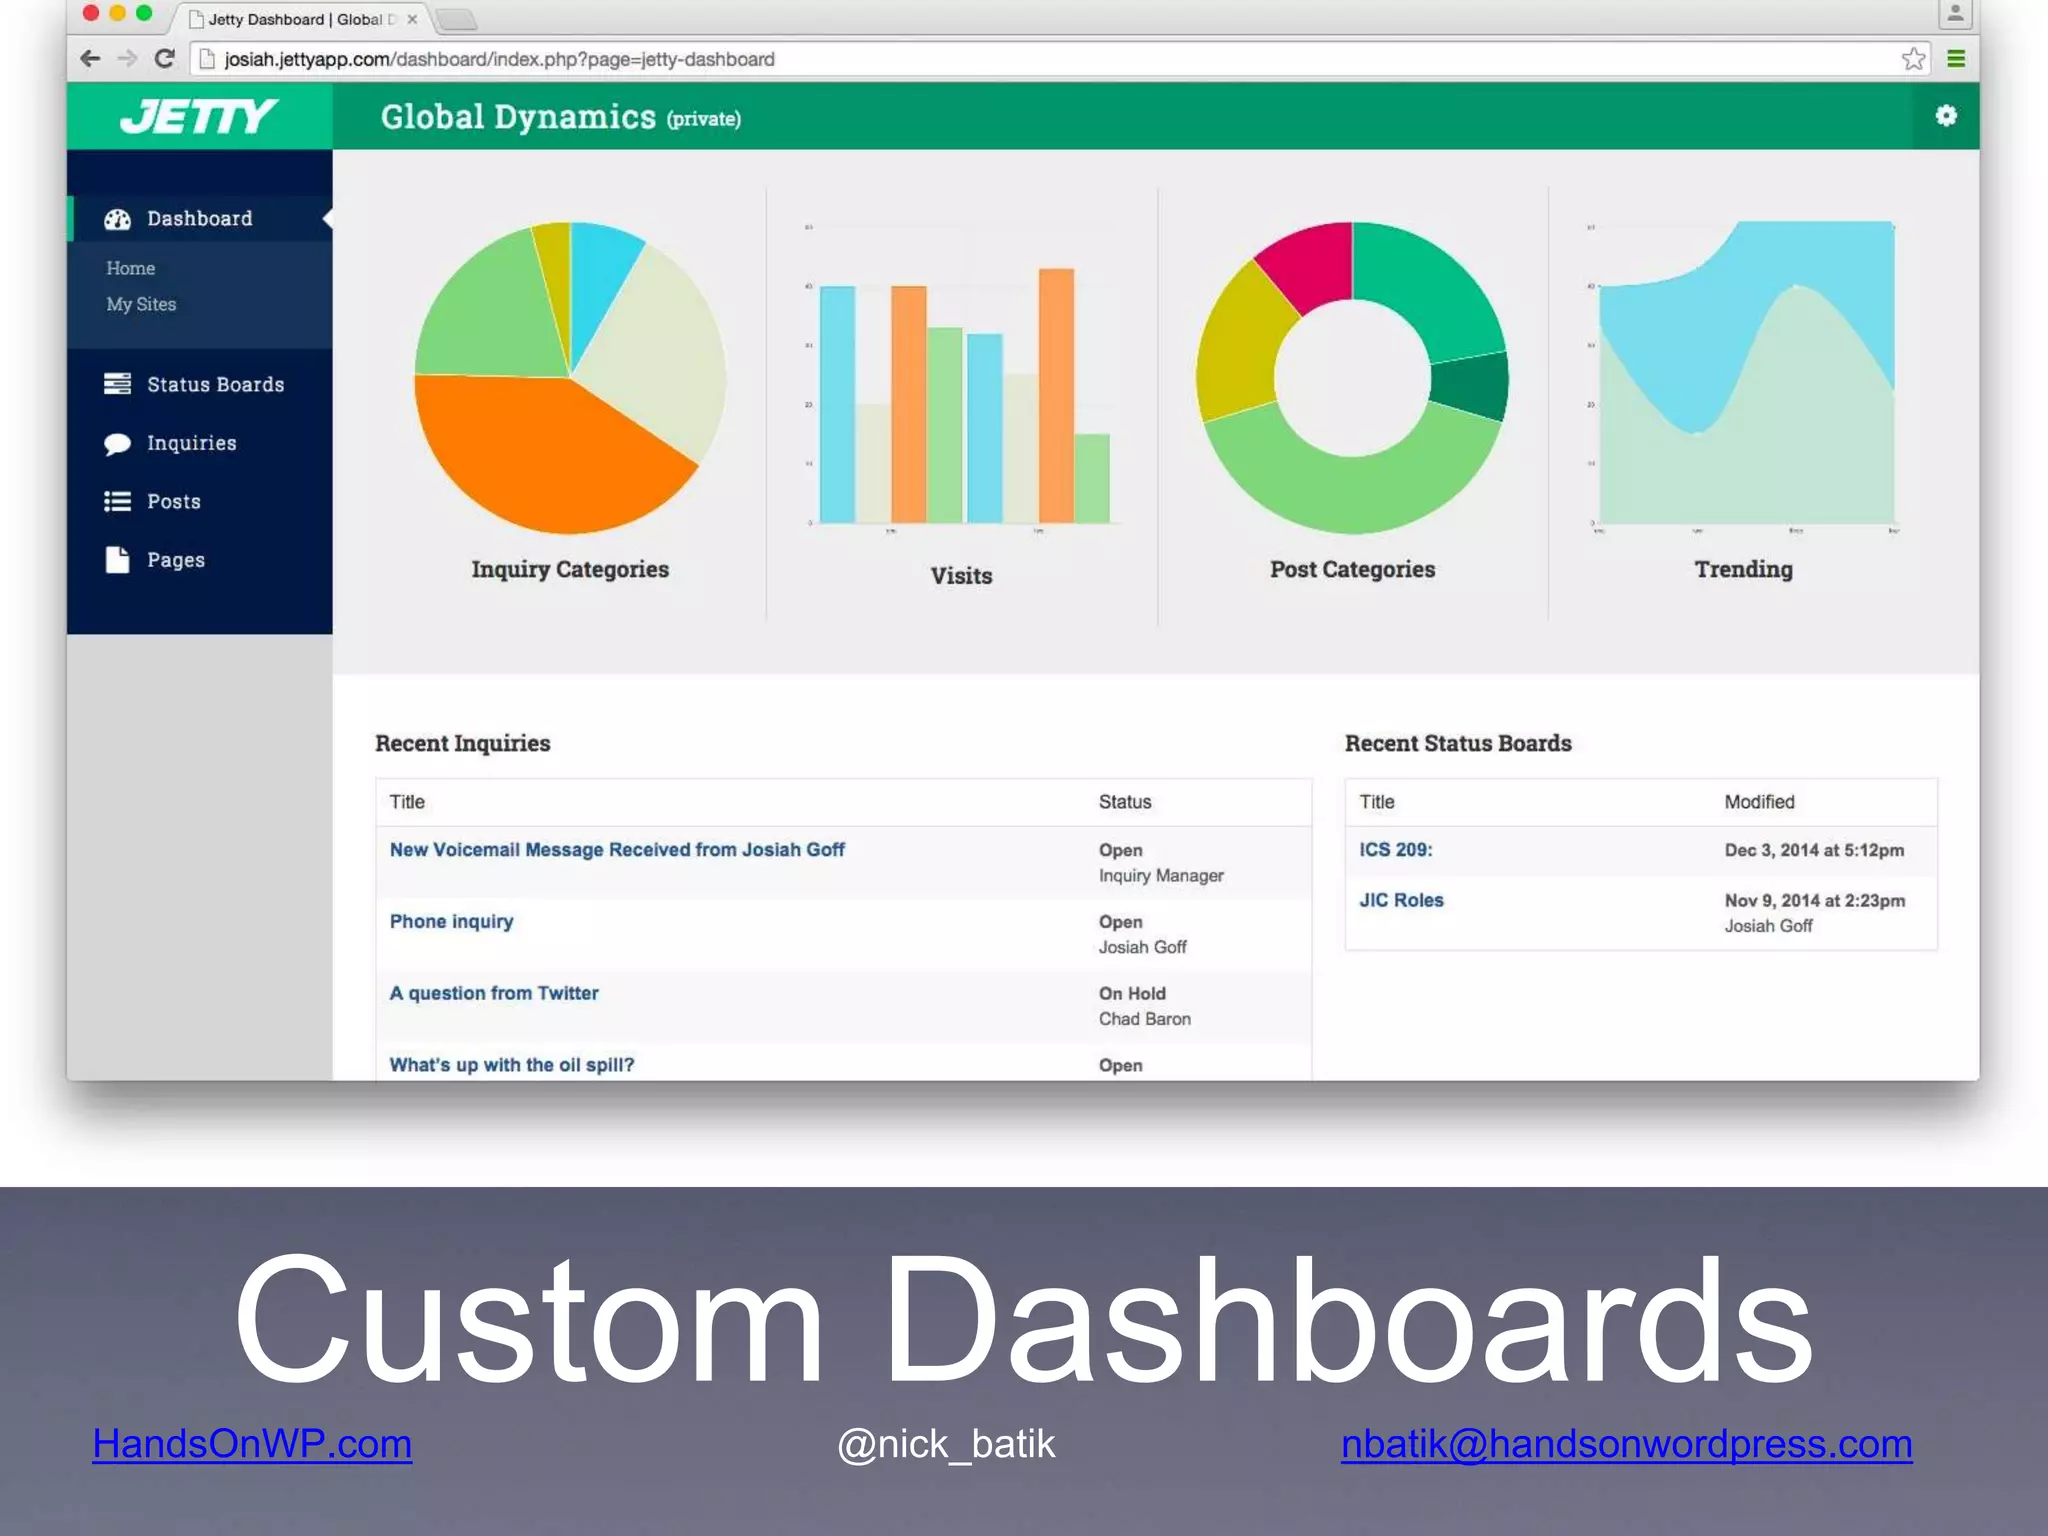Click the browser forward arrow
Image resolution: width=2048 pixels, height=1536 pixels.
(127, 59)
